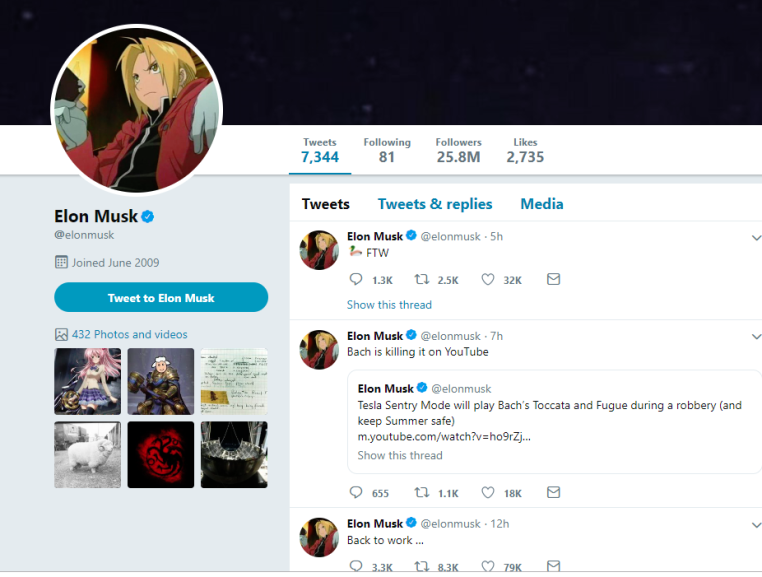Expand options for "Bach is killing it" tweet
This screenshot has width=762, height=577.
pyautogui.click(x=756, y=337)
